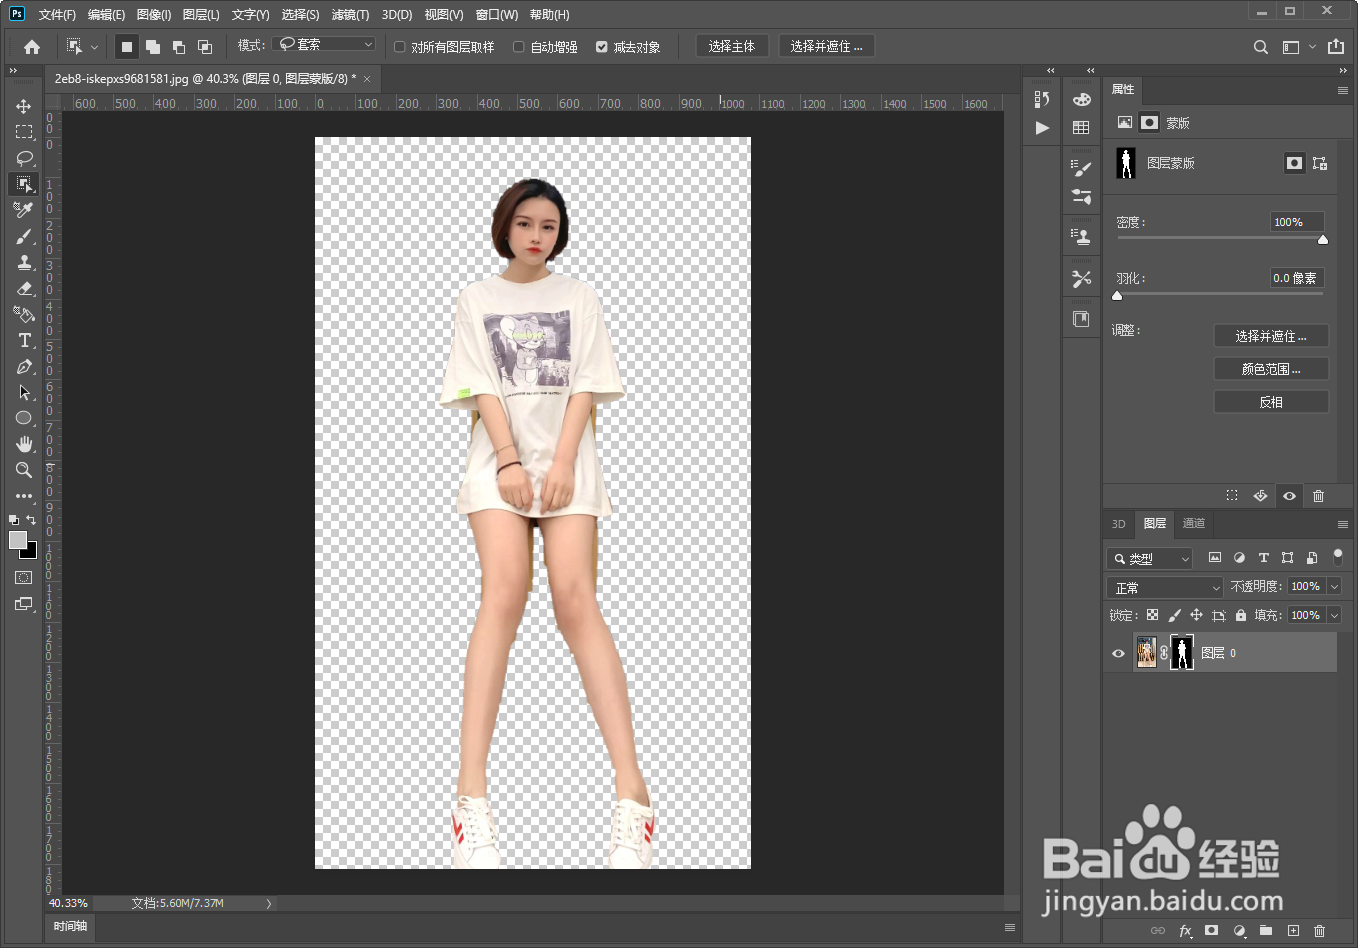Viewport: 1358px width, 948px height.
Task: Click the Home icon in options bar
Action: [x=32, y=47]
